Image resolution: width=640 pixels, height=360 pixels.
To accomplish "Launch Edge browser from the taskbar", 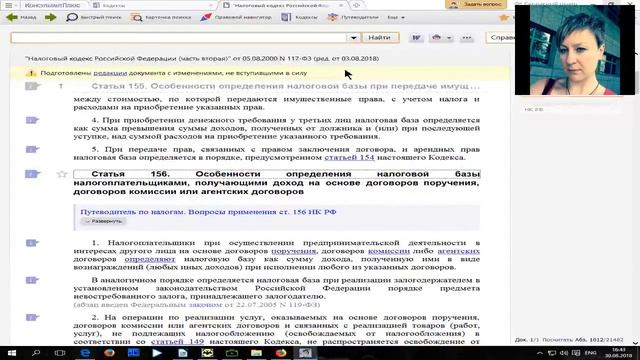I will [85, 353].
